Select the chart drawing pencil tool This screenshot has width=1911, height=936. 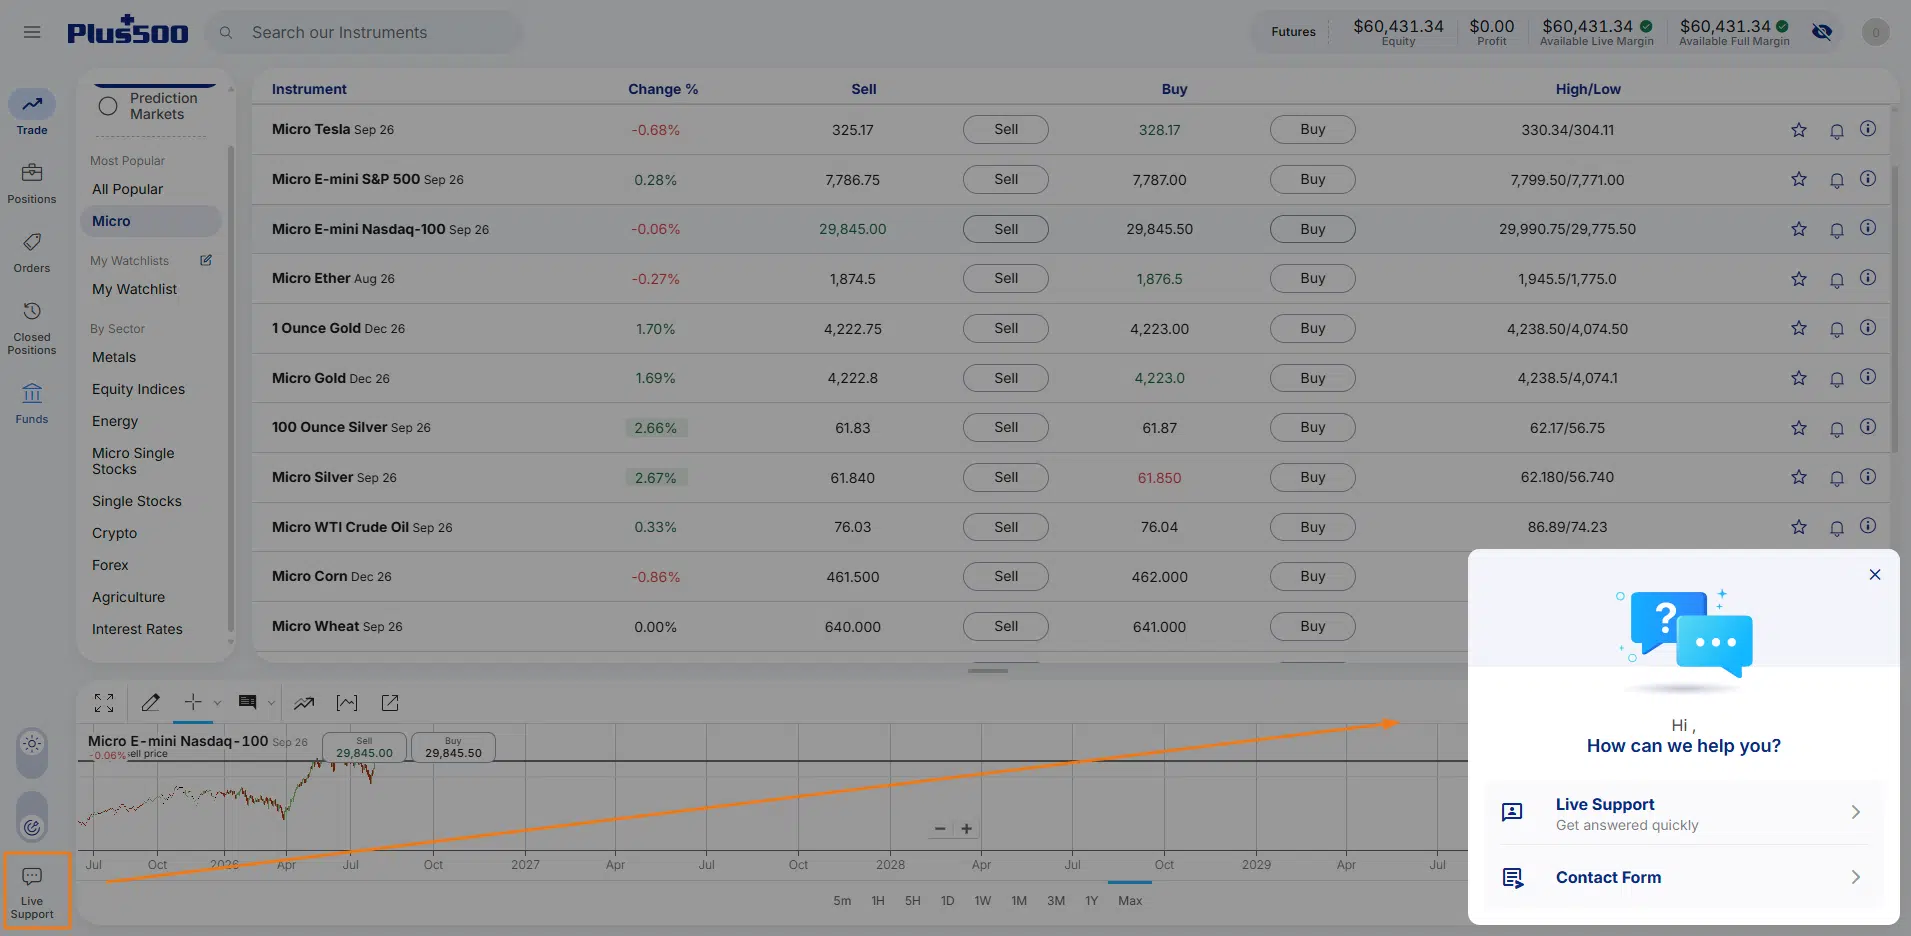coord(151,703)
